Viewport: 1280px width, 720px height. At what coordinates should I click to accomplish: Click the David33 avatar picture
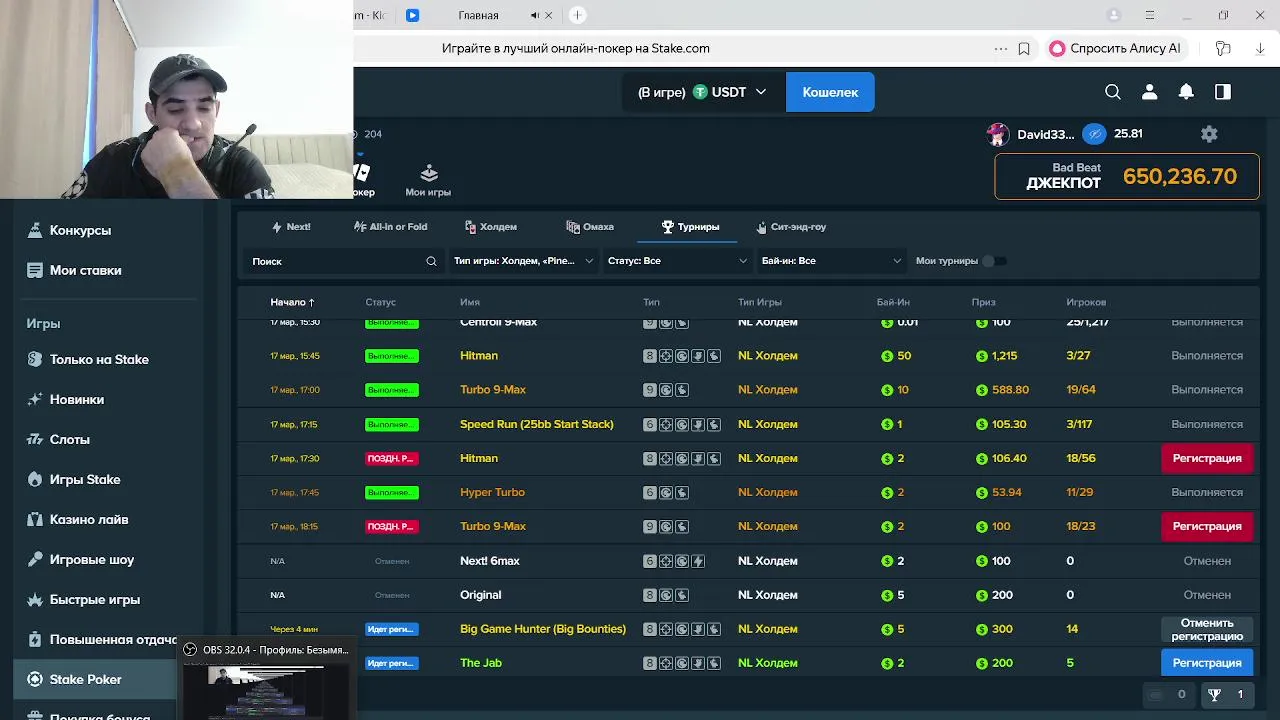tap(997, 134)
